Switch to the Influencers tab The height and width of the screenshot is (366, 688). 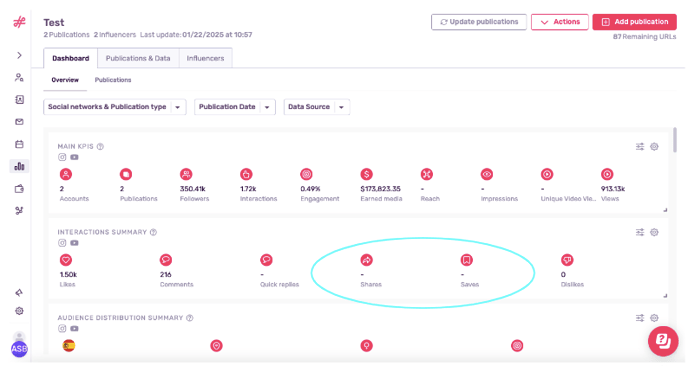pyautogui.click(x=205, y=58)
